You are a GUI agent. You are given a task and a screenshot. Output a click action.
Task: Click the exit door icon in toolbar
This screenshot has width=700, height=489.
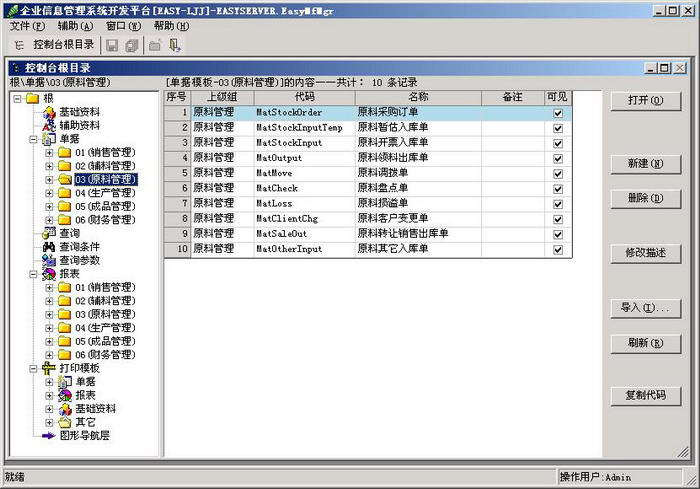coord(175,45)
